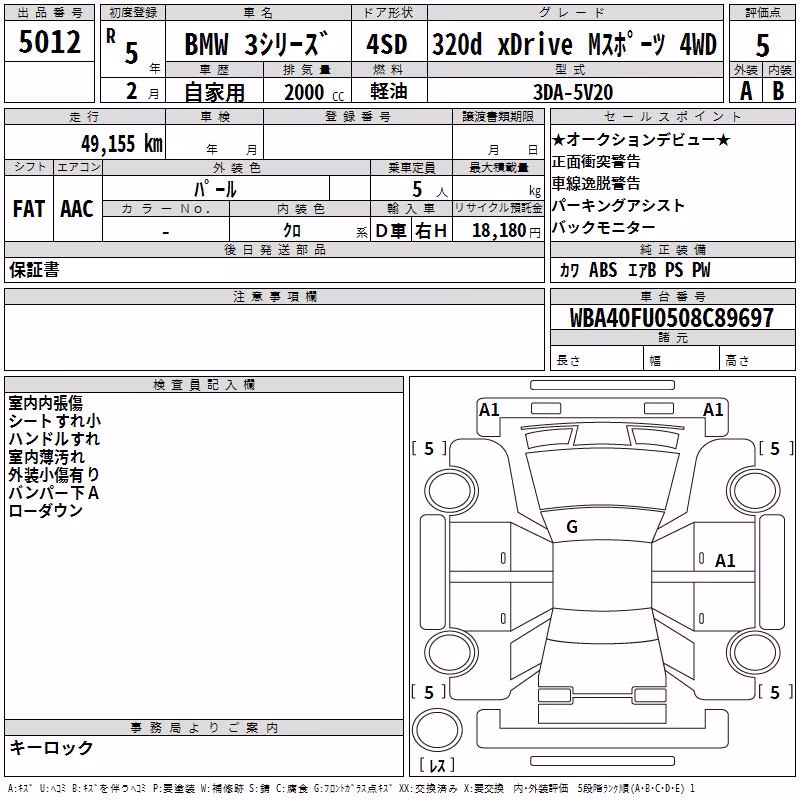Screen dimensions: 800x800
Task: Click the G mark on the windshield
Action: tap(572, 527)
